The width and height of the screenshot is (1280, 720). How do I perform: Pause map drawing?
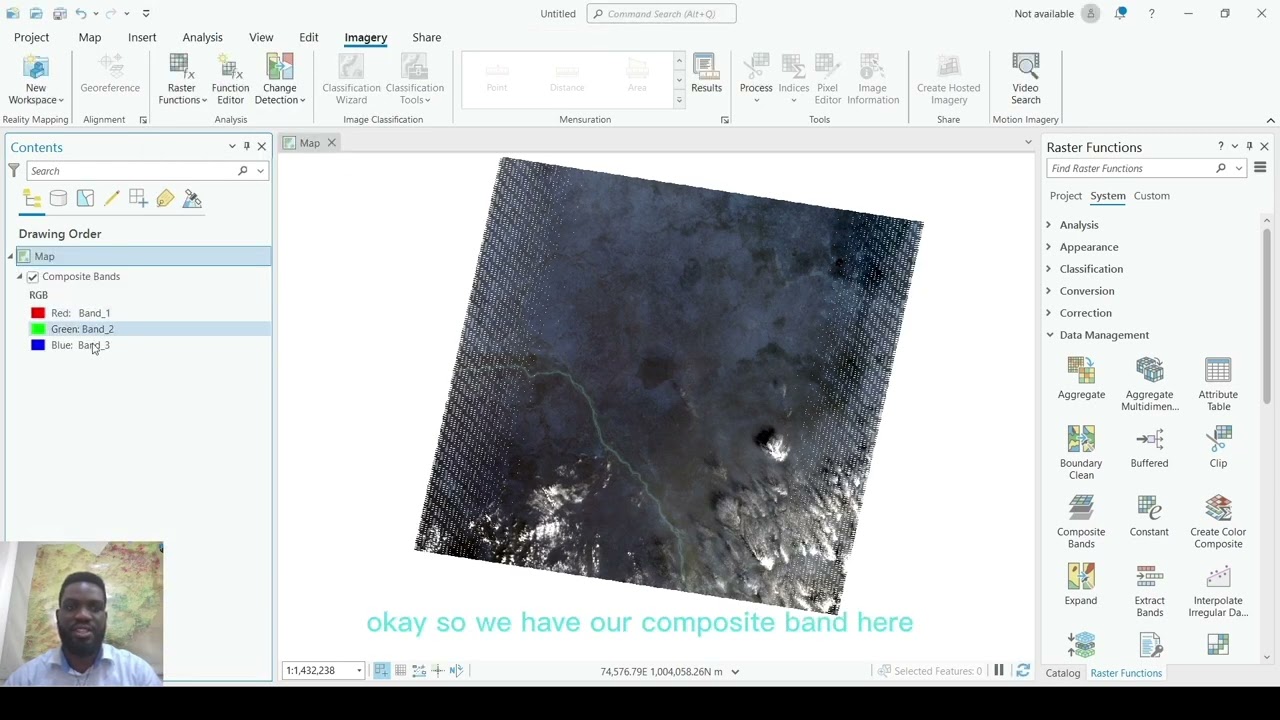tap(998, 671)
